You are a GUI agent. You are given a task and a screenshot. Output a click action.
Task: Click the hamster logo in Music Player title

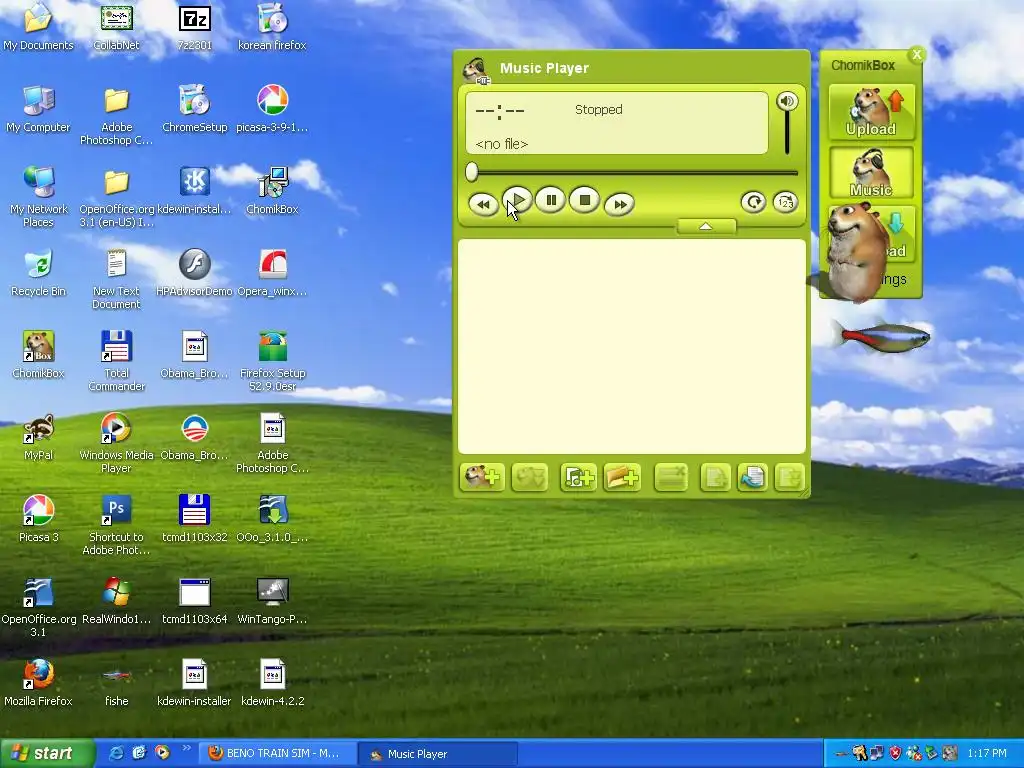(477, 70)
